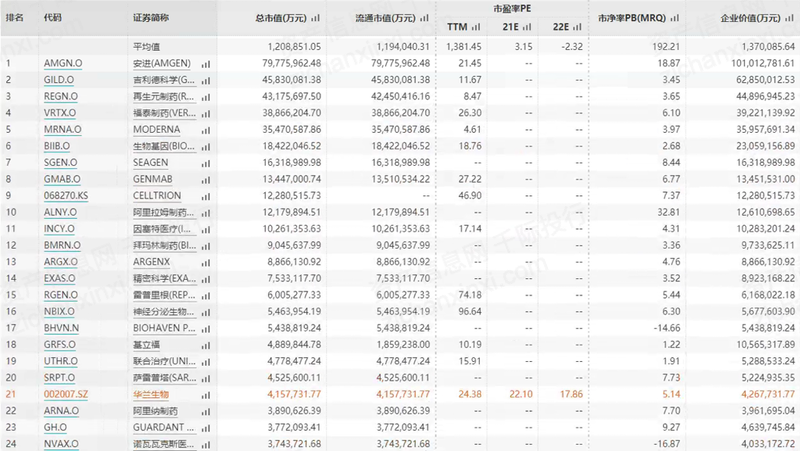Open chart icon in NBIX.O row
This screenshot has height=451, width=800.
pyautogui.click(x=206, y=312)
